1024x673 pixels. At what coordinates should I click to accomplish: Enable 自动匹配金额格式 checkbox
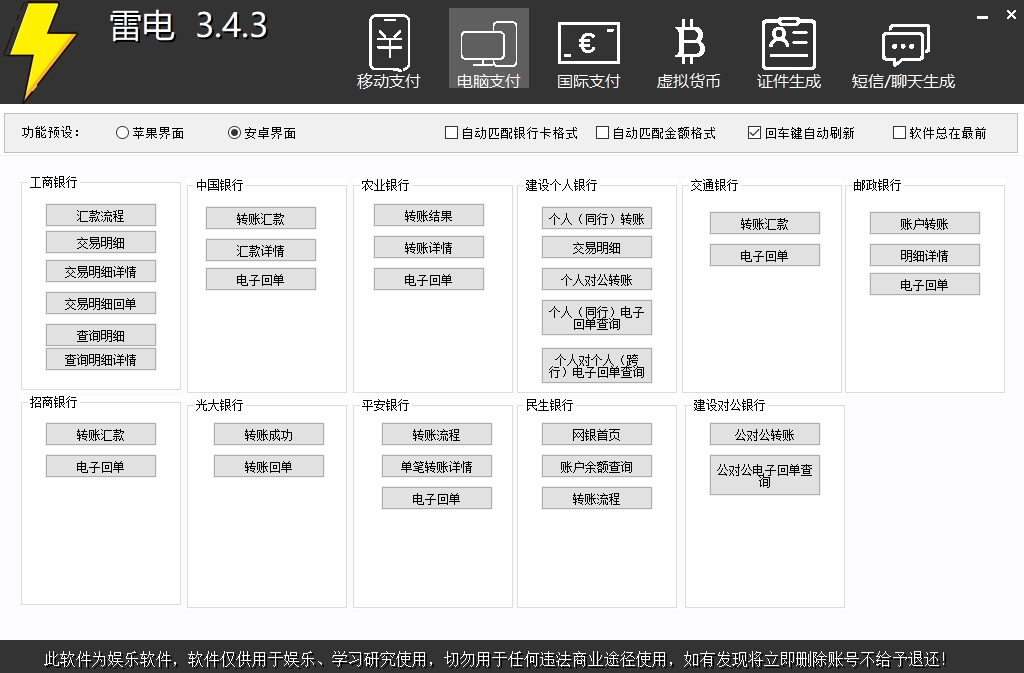tap(602, 132)
